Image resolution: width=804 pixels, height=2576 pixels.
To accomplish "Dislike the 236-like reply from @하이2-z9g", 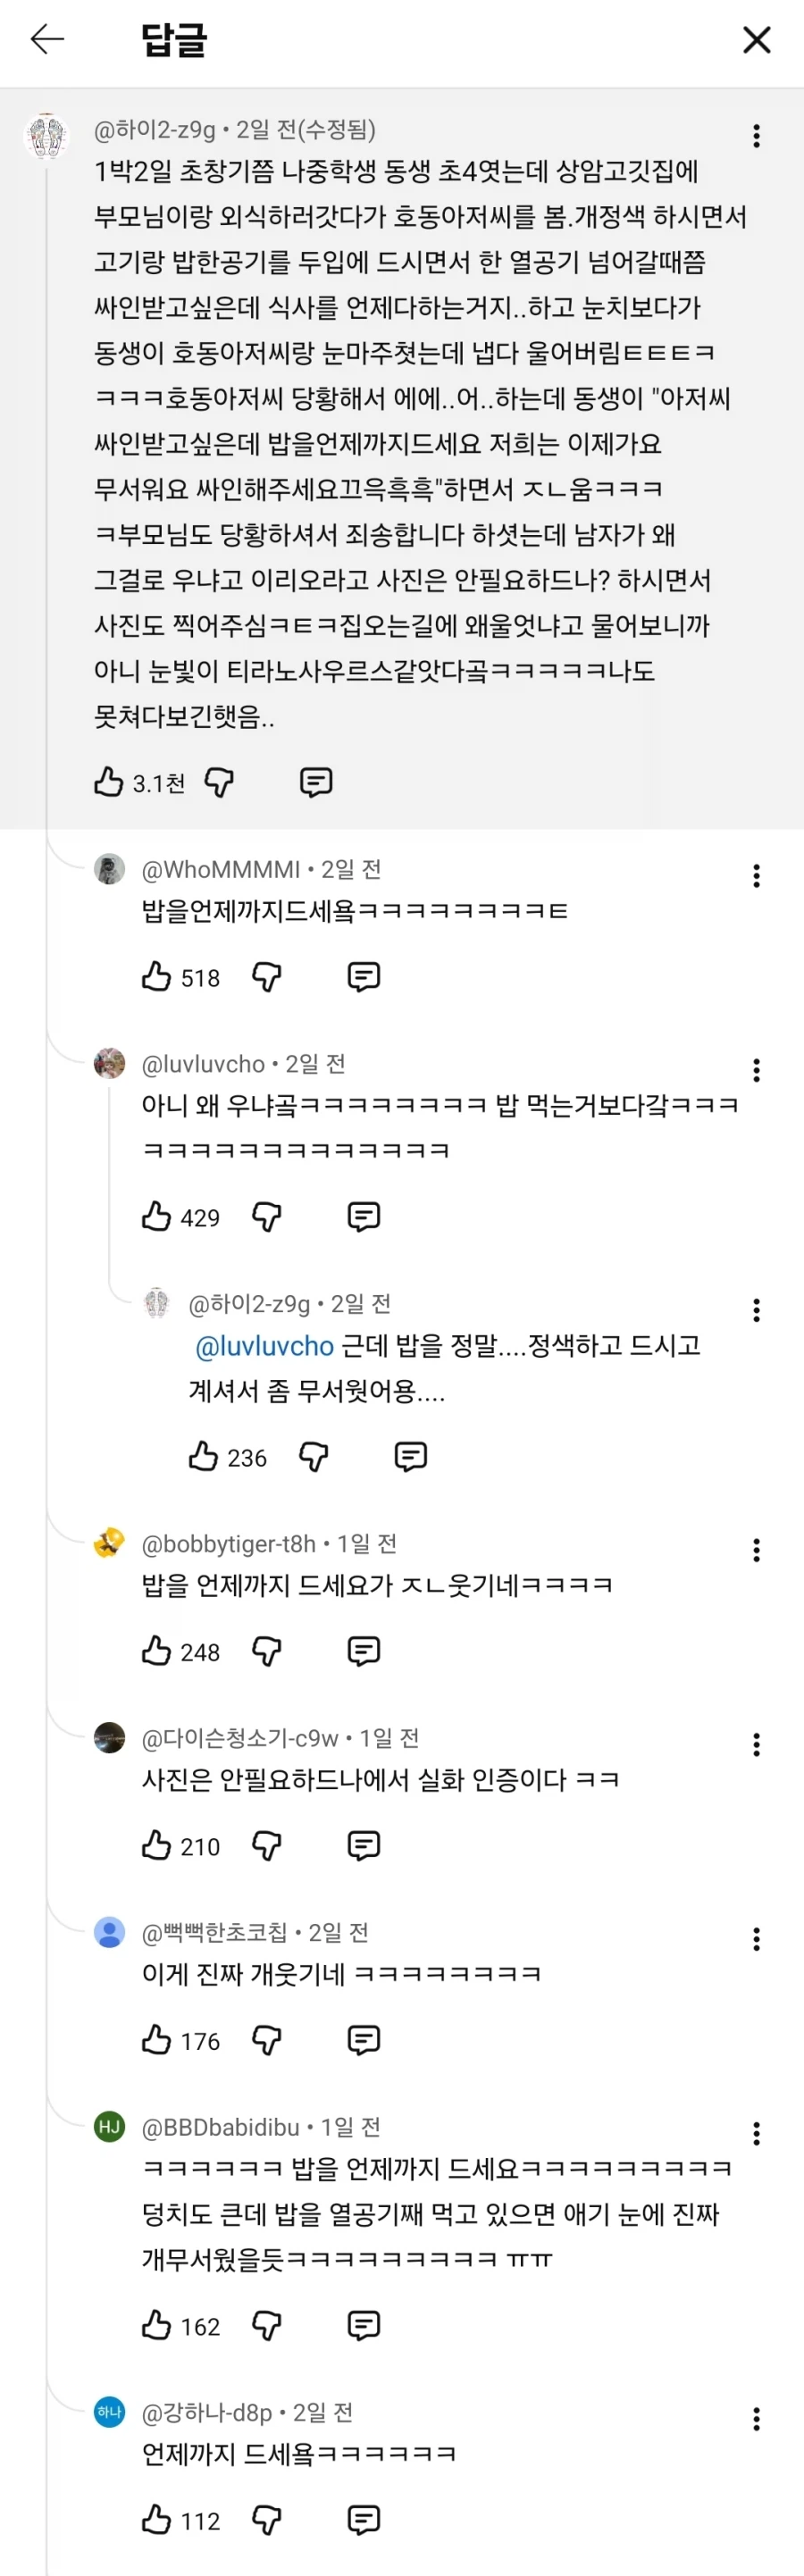I will [314, 1456].
